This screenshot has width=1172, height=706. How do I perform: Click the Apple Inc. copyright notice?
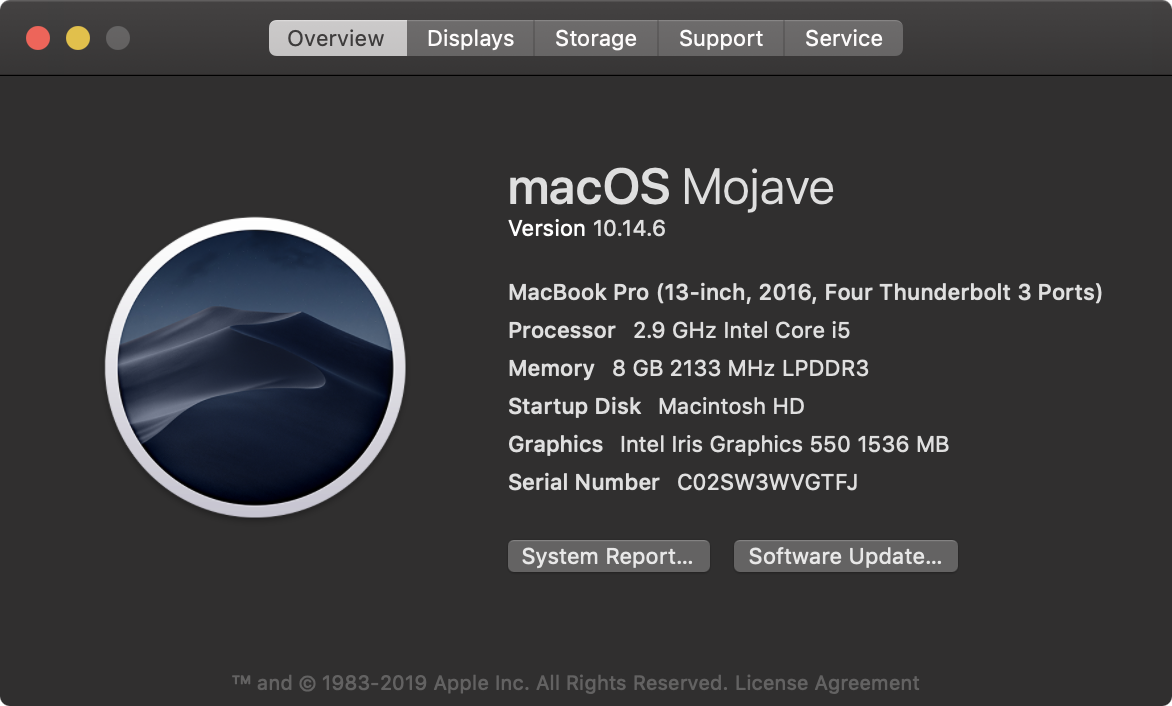pyautogui.click(x=478, y=683)
